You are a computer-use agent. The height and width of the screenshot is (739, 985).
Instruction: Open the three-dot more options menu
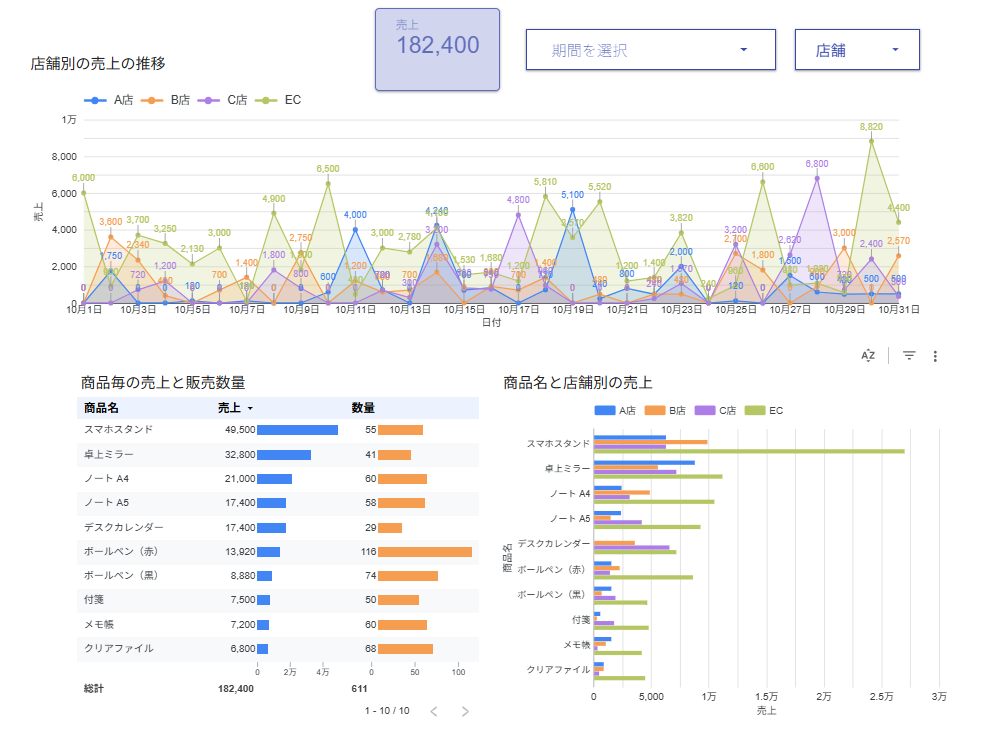click(x=935, y=356)
